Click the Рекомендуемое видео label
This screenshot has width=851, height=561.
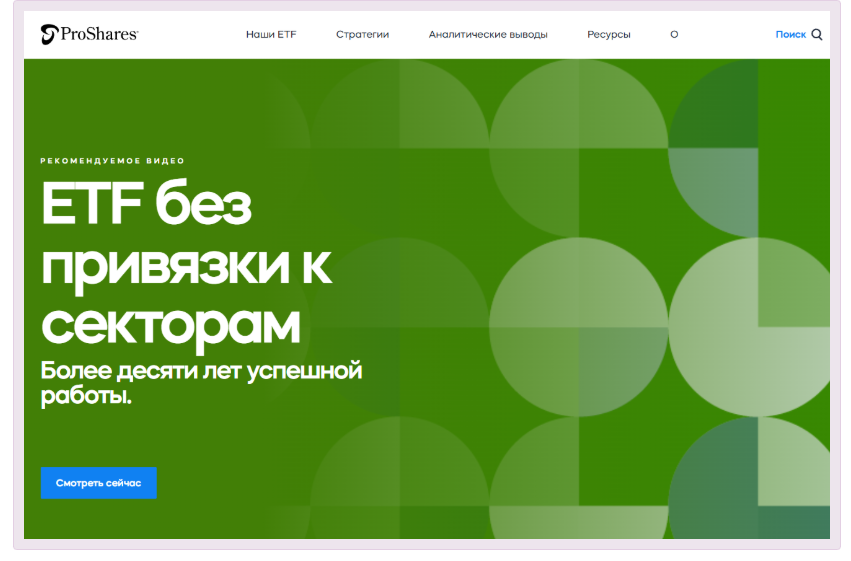pos(112,161)
